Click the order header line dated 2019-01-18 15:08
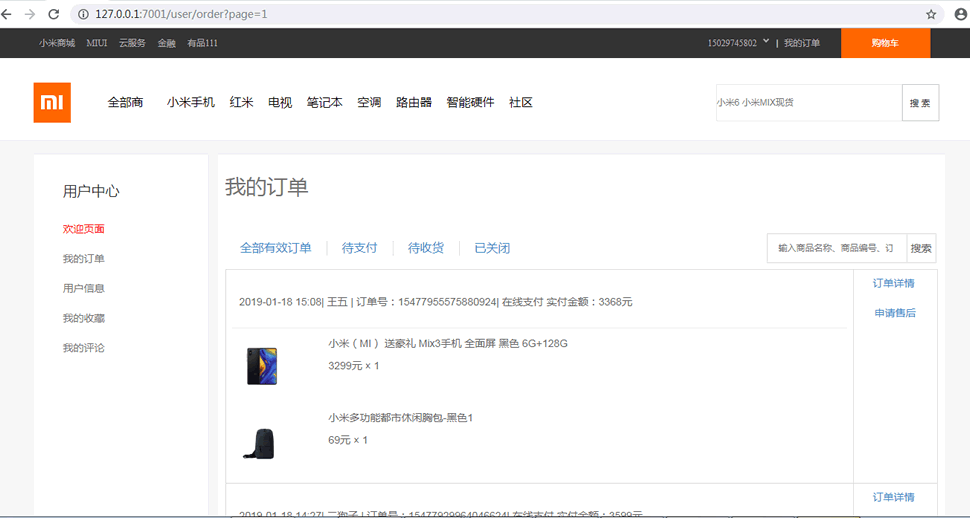Image resolution: width=970 pixels, height=518 pixels. [436, 302]
